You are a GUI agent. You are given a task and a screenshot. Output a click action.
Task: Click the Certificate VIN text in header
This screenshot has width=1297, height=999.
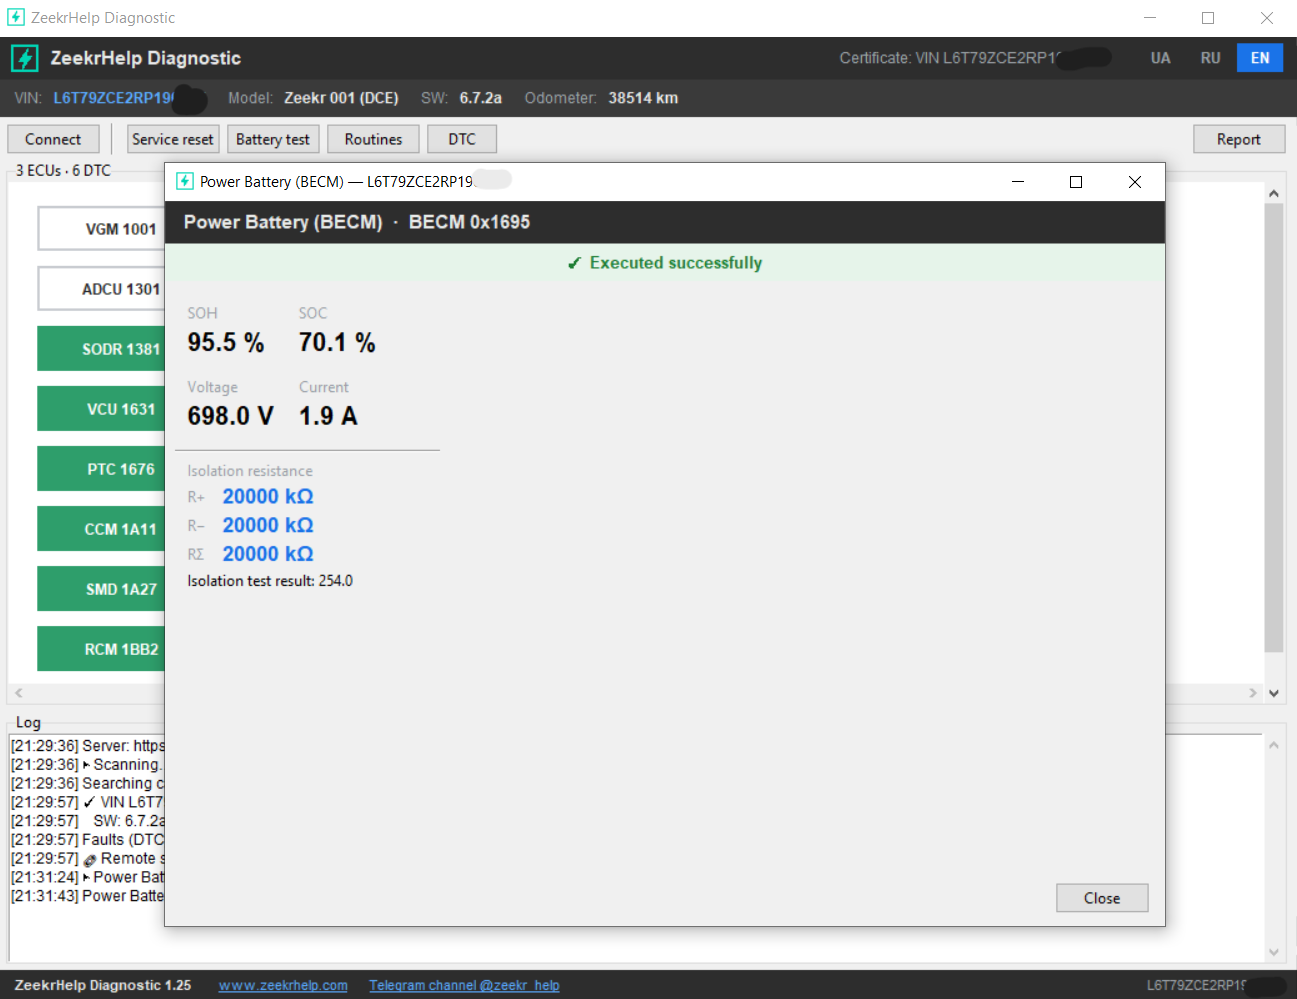(950, 58)
